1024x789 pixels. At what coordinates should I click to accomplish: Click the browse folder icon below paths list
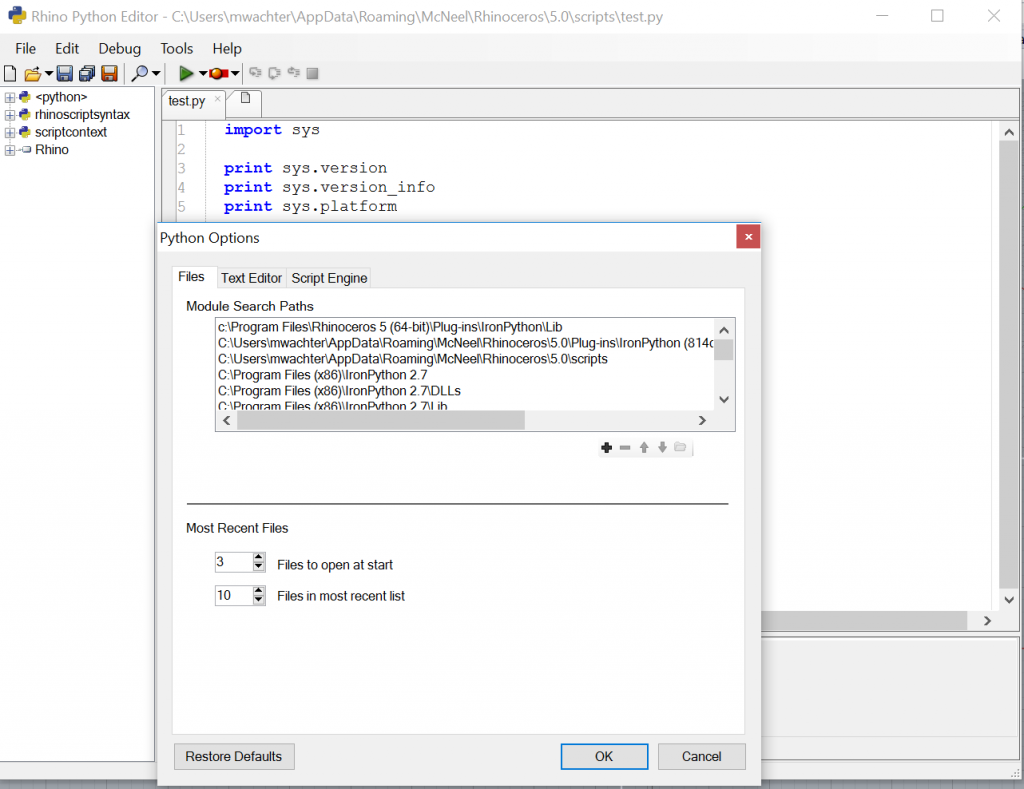tap(680, 447)
